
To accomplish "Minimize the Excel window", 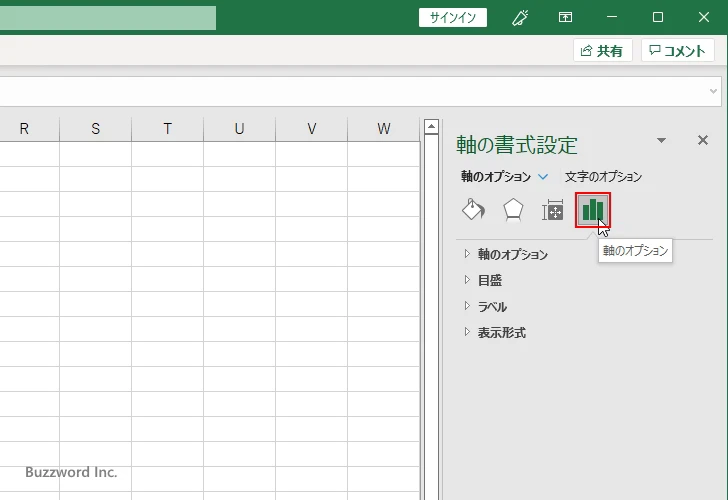I will click(x=612, y=18).
